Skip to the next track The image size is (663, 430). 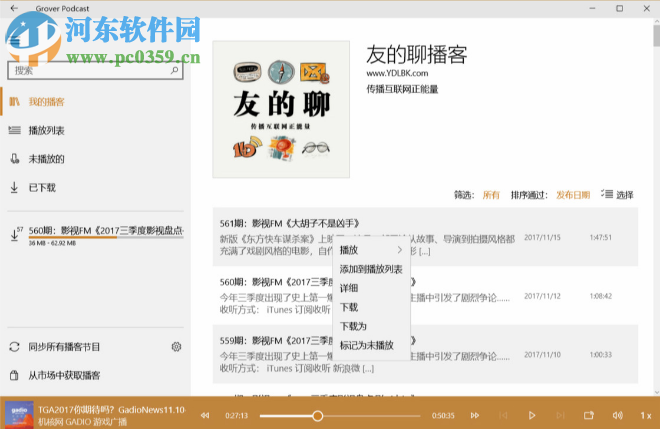click(560, 416)
